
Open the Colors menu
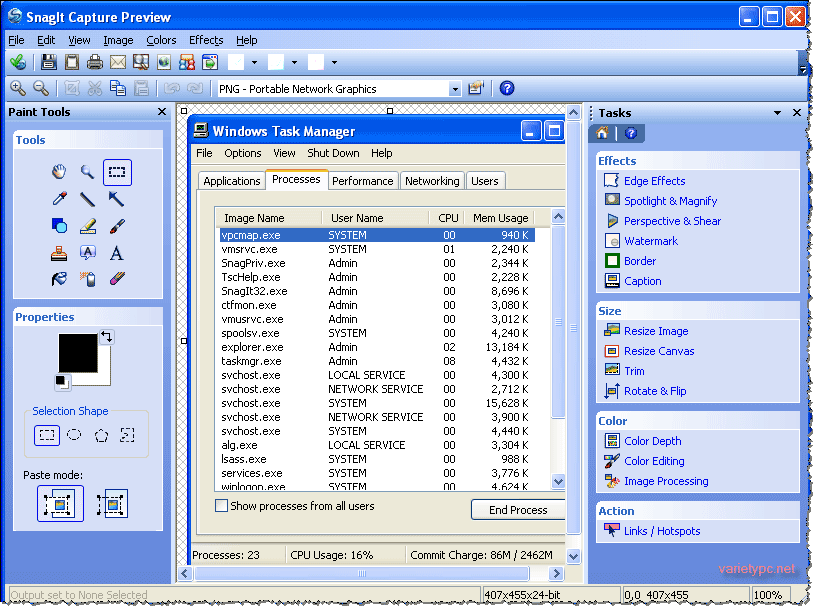tap(161, 40)
